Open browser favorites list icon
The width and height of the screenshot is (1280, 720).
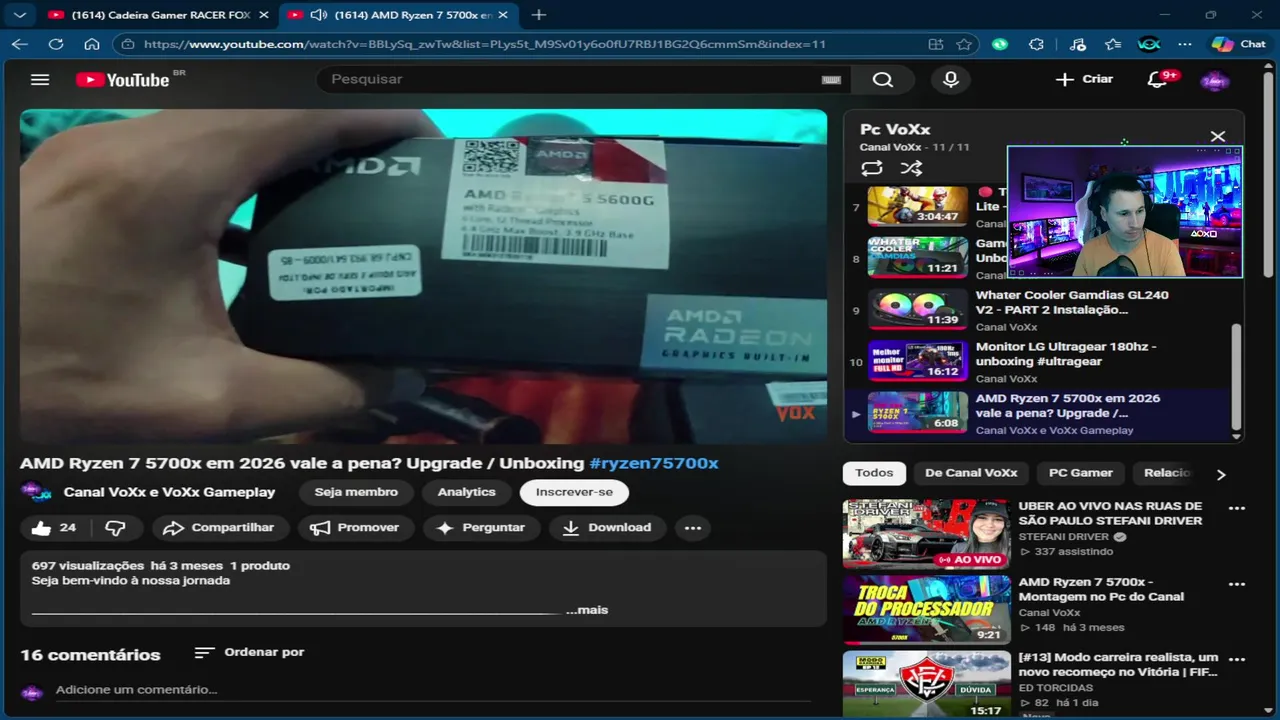click(1113, 44)
